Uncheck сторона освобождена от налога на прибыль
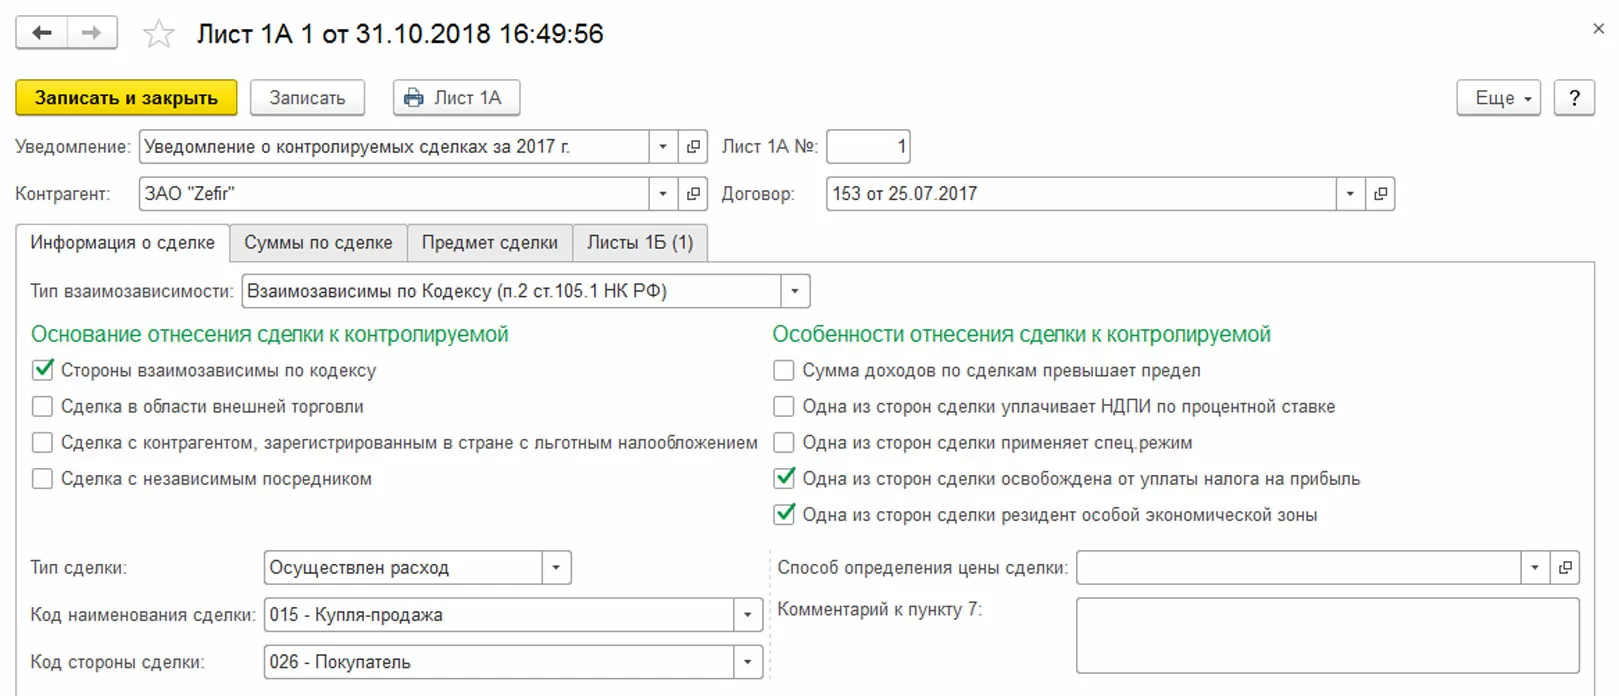 [x=785, y=478]
